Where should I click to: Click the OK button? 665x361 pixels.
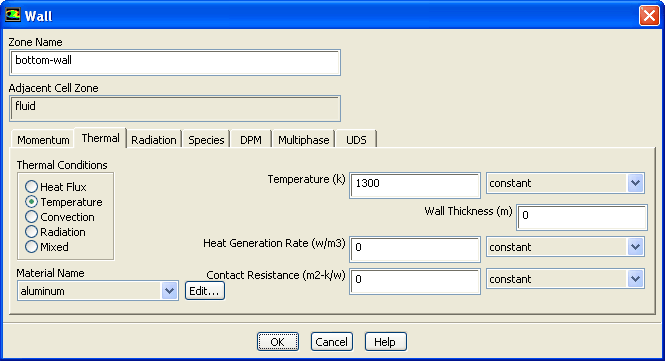tap(278, 342)
